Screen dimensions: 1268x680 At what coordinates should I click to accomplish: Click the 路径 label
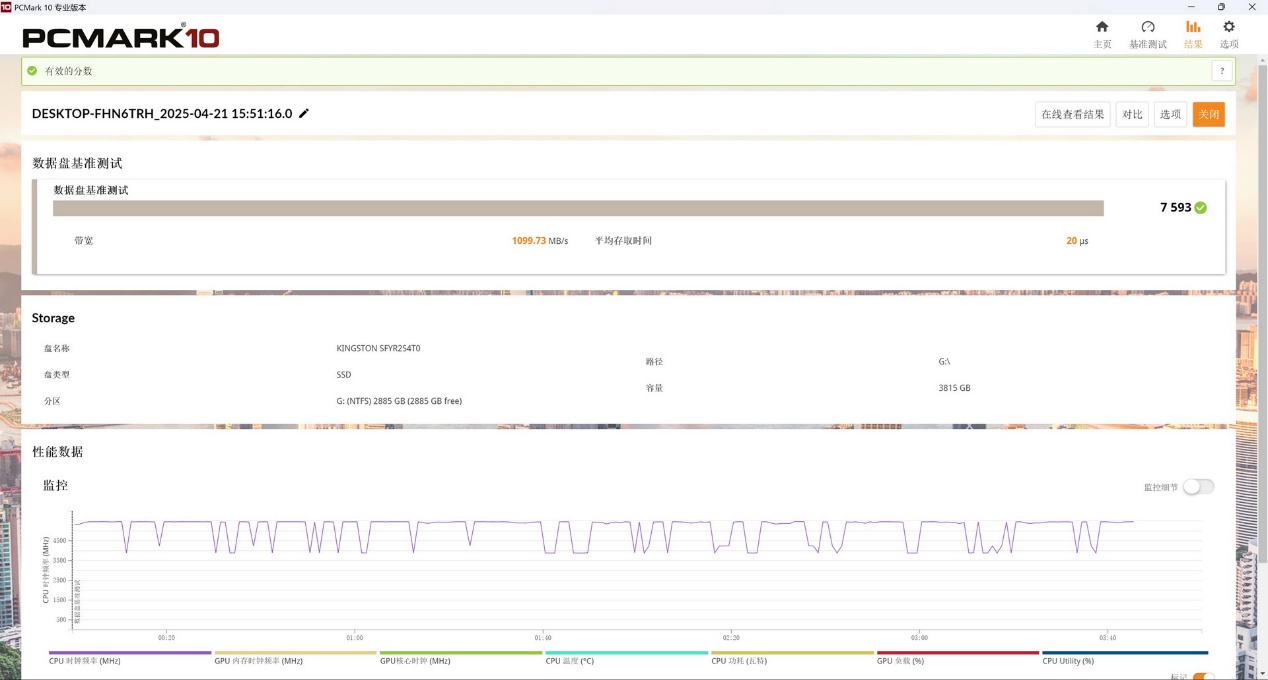coord(655,362)
